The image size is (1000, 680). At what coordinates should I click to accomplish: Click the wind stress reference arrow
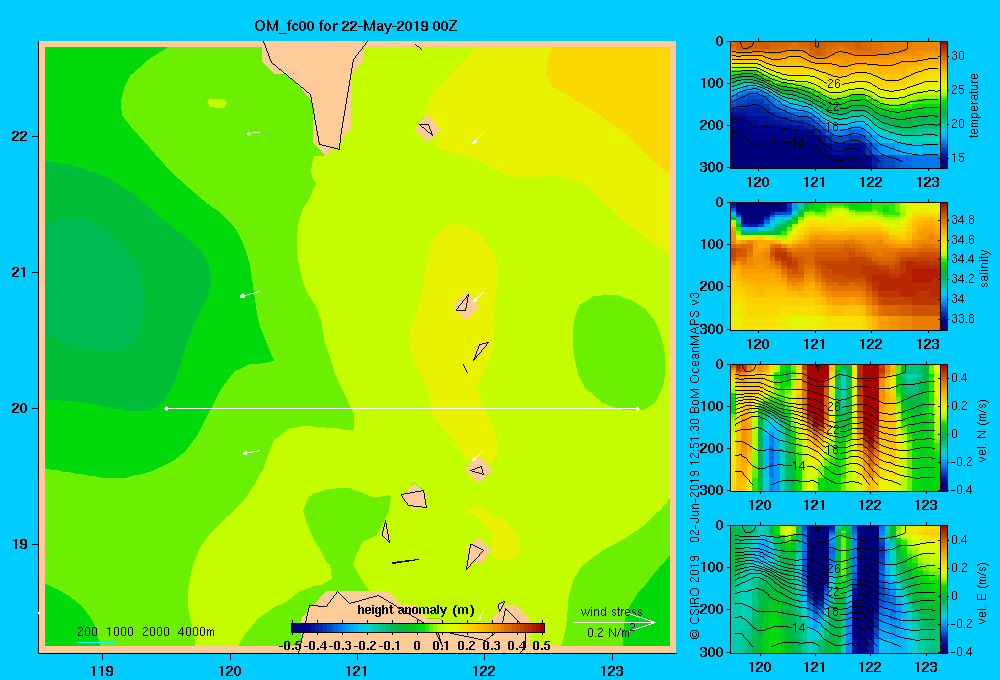coord(614,623)
